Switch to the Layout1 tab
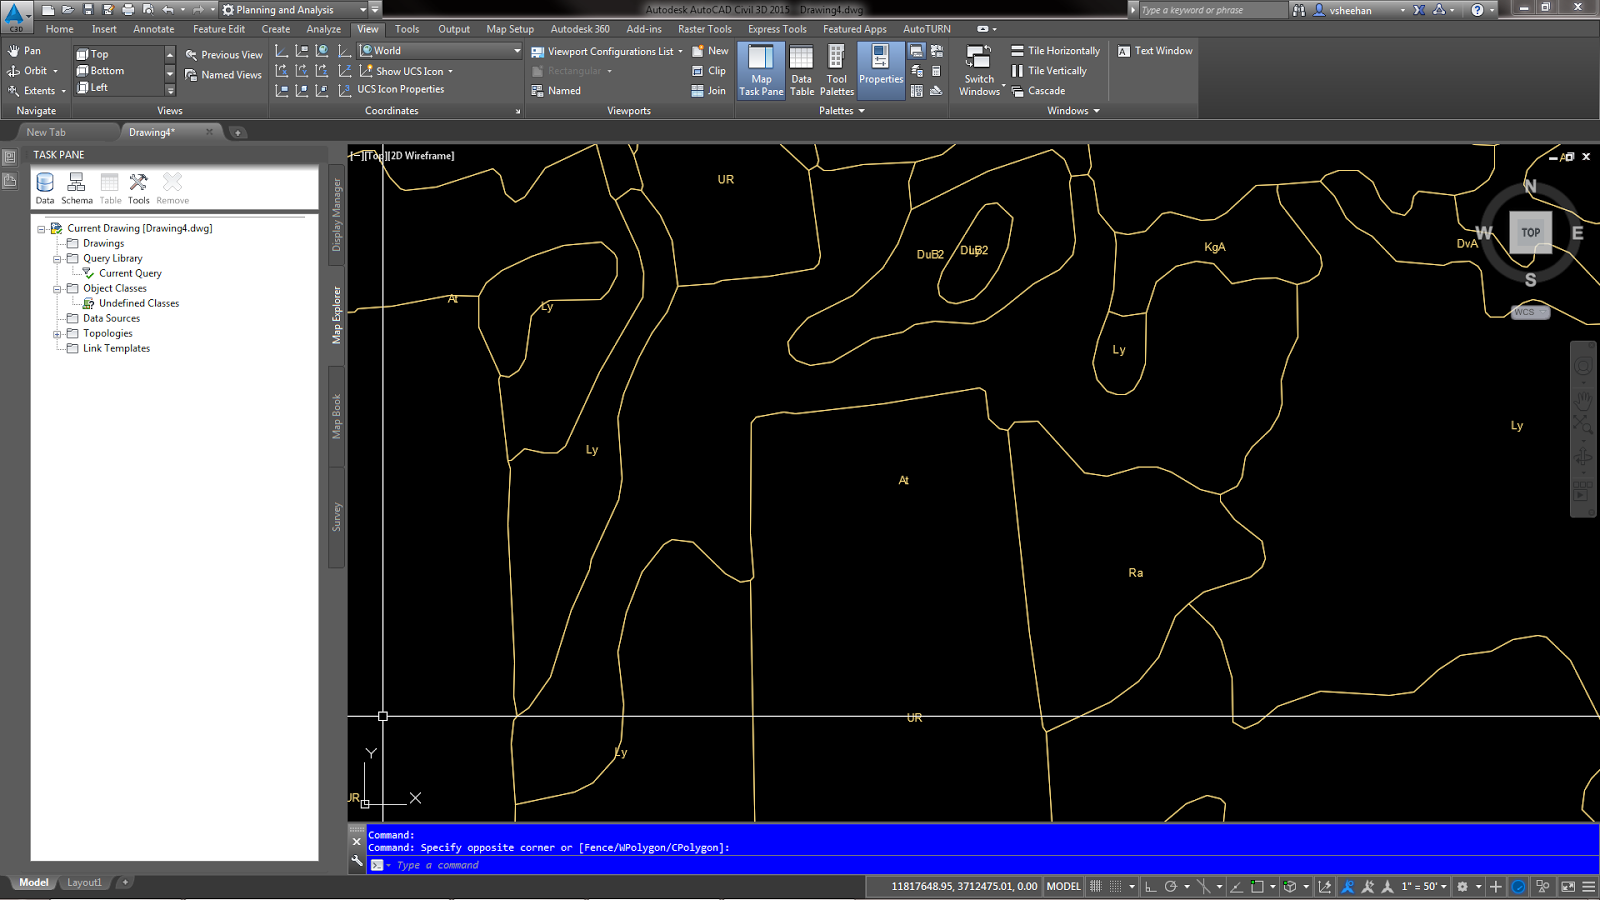 (x=84, y=882)
